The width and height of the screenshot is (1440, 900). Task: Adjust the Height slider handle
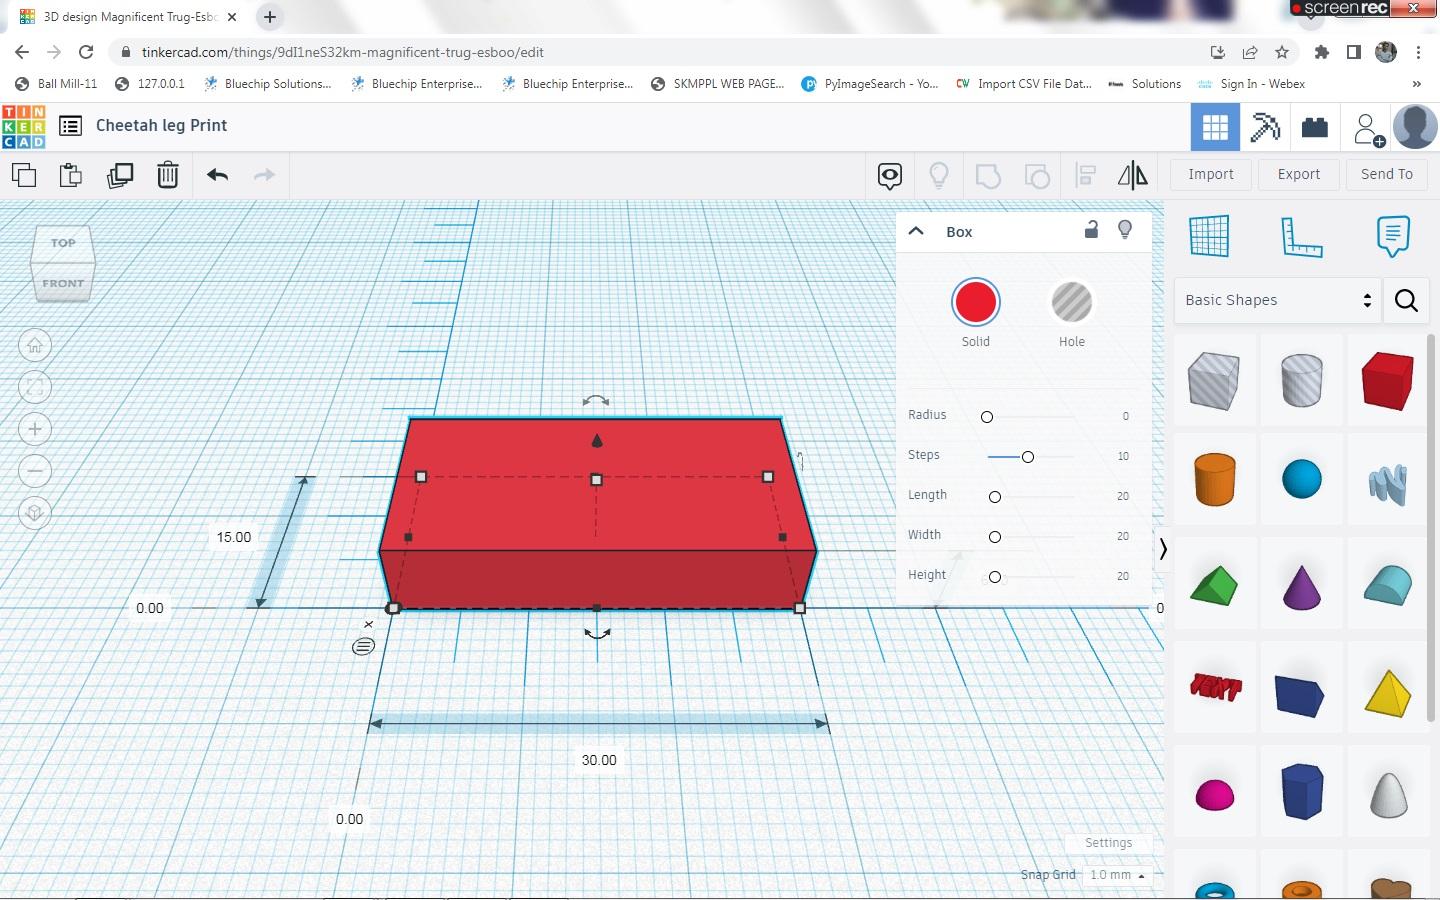(994, 577)
